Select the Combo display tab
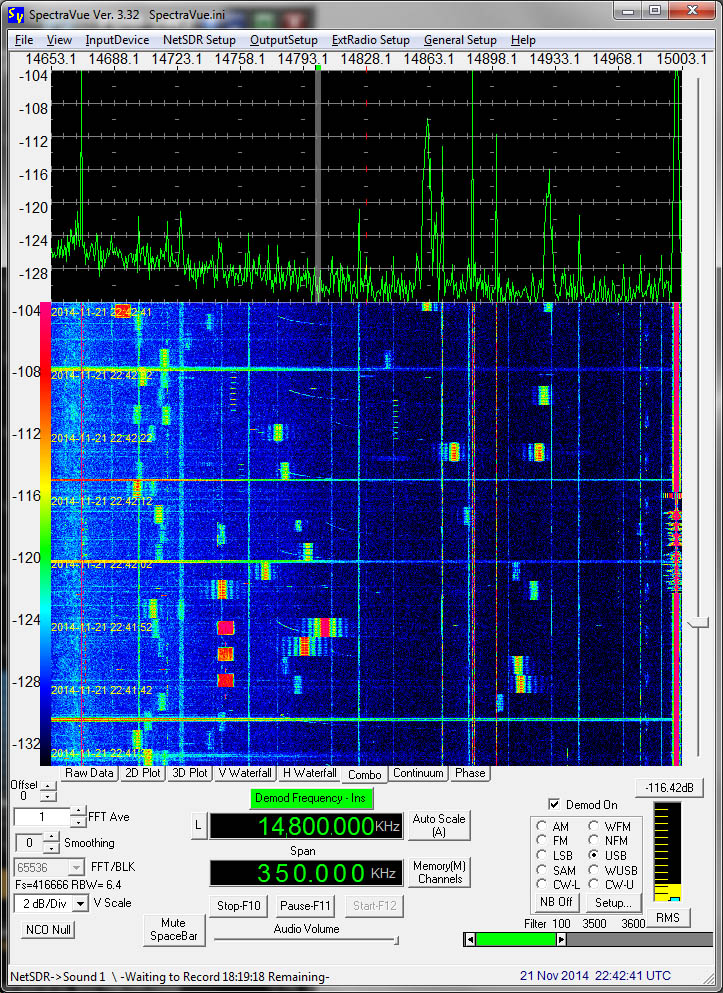Image resolution: width=723 pixels, height=993 pixels. pyautogui.click(x=364, y=775)
